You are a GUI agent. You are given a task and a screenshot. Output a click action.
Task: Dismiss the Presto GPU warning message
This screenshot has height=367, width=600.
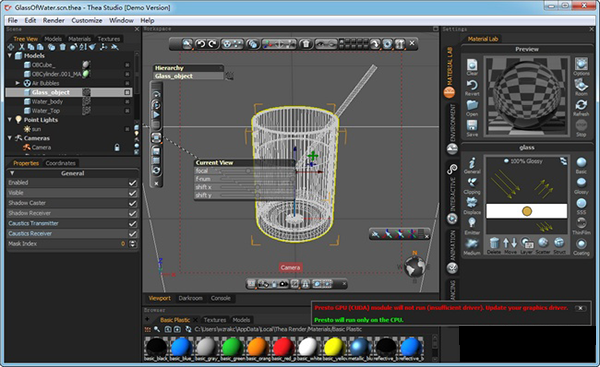(580, 308)
